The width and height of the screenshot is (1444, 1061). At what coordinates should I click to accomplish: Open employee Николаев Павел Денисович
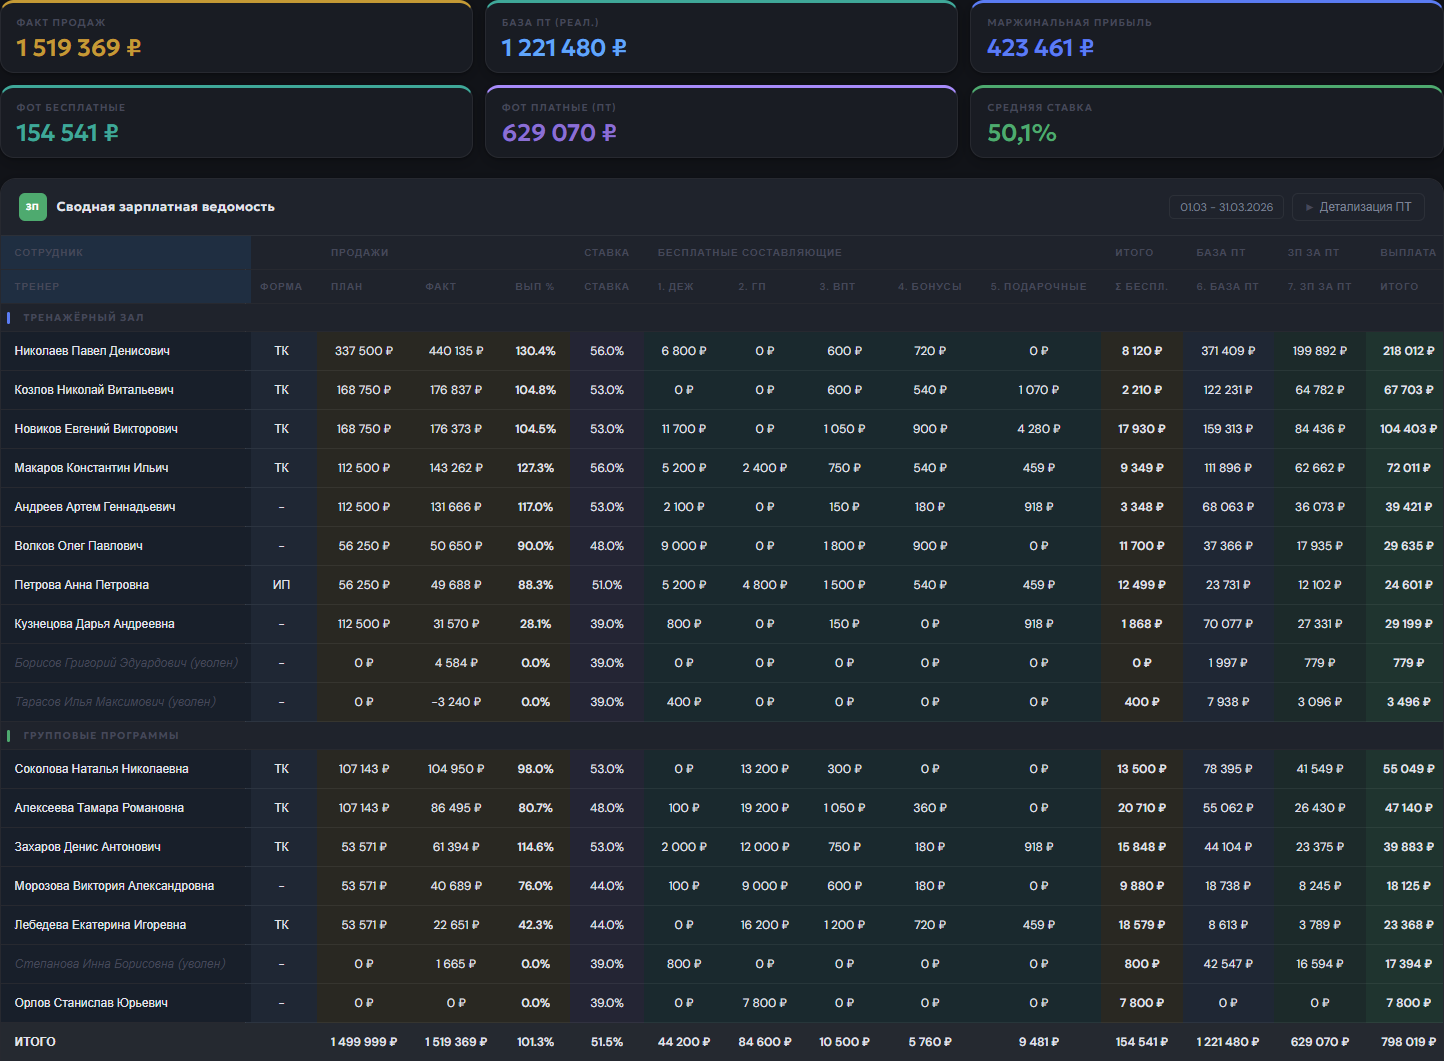point(92,351)
